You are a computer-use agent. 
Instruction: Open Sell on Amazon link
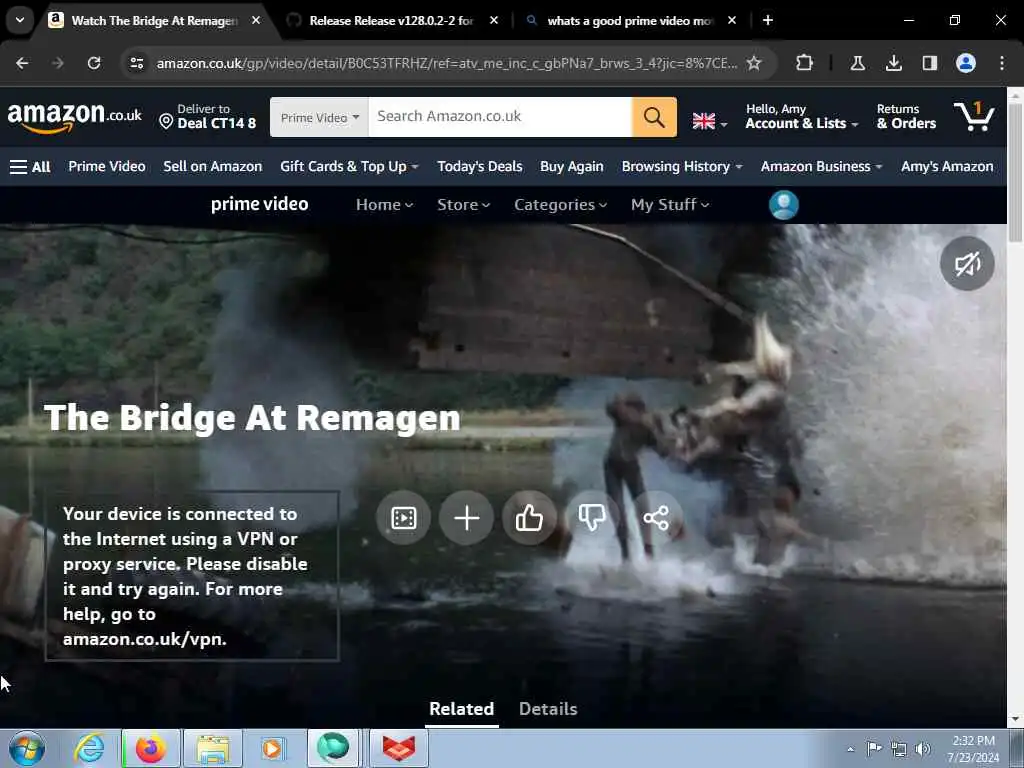tap(212, 167)
